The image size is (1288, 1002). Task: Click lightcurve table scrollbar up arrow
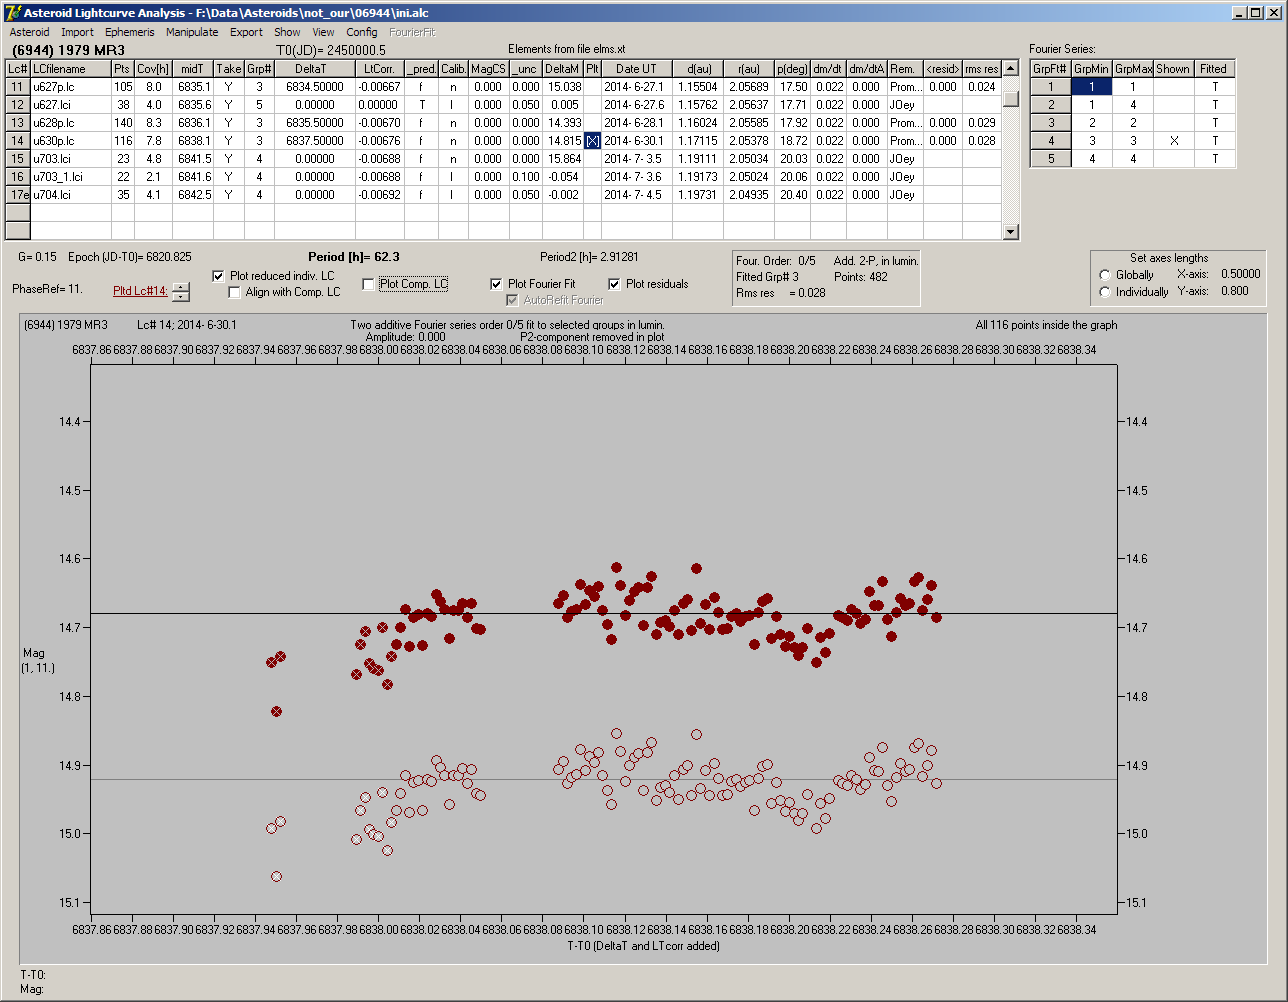(1011, 68)
